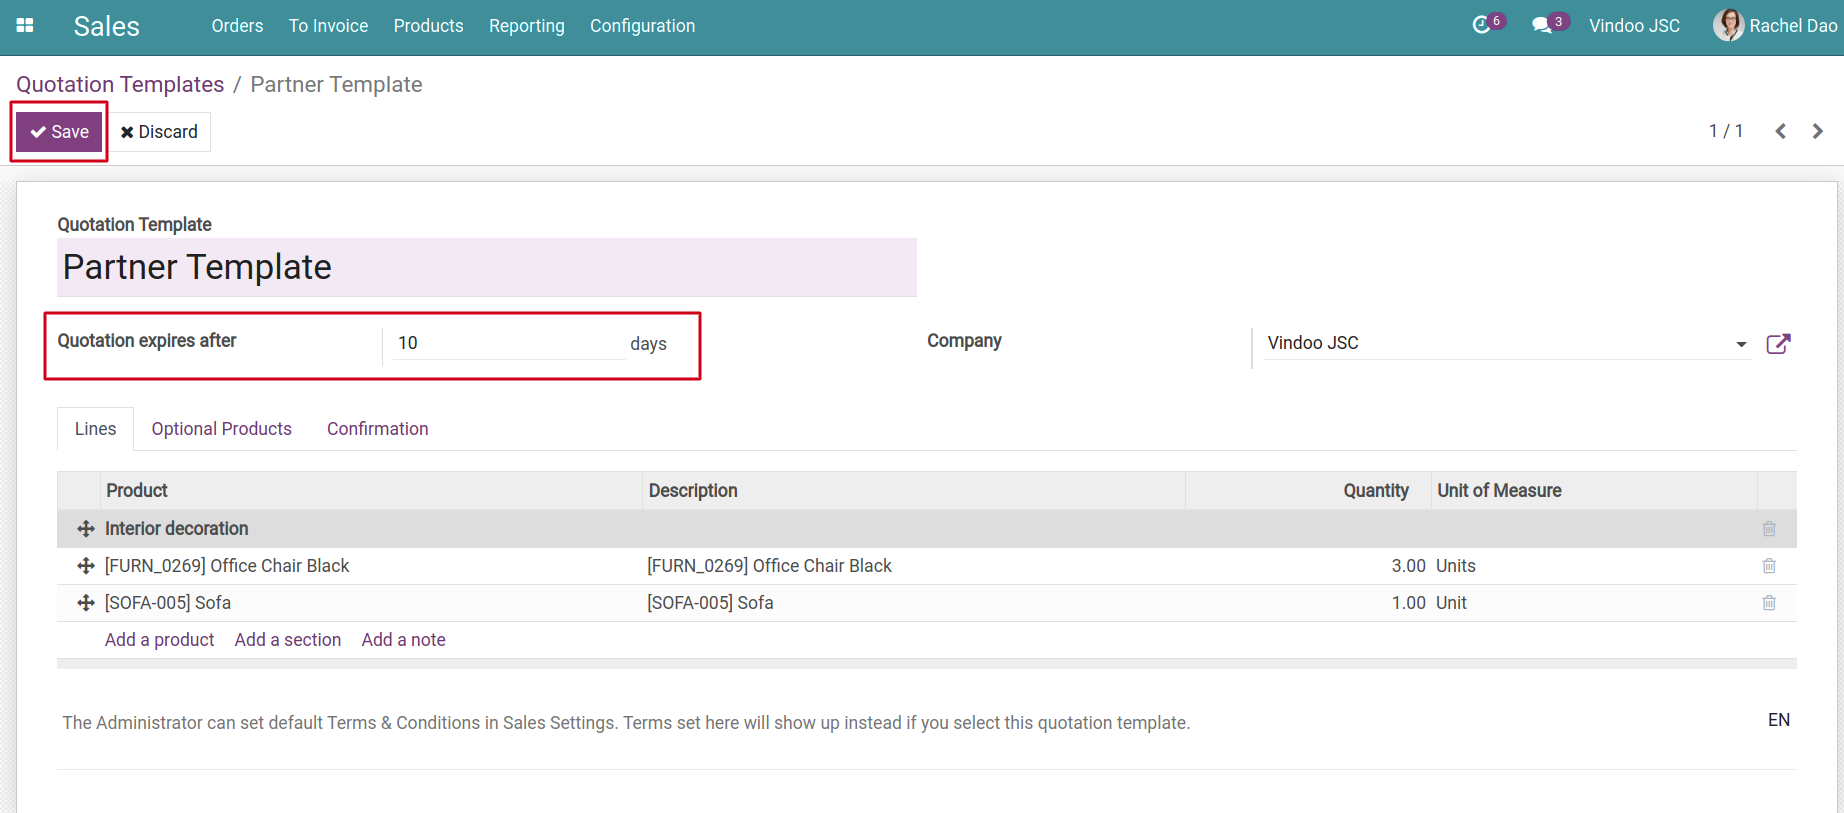Click Add a product link
This screenshot has width=1844, height=813.
point(159,640)
